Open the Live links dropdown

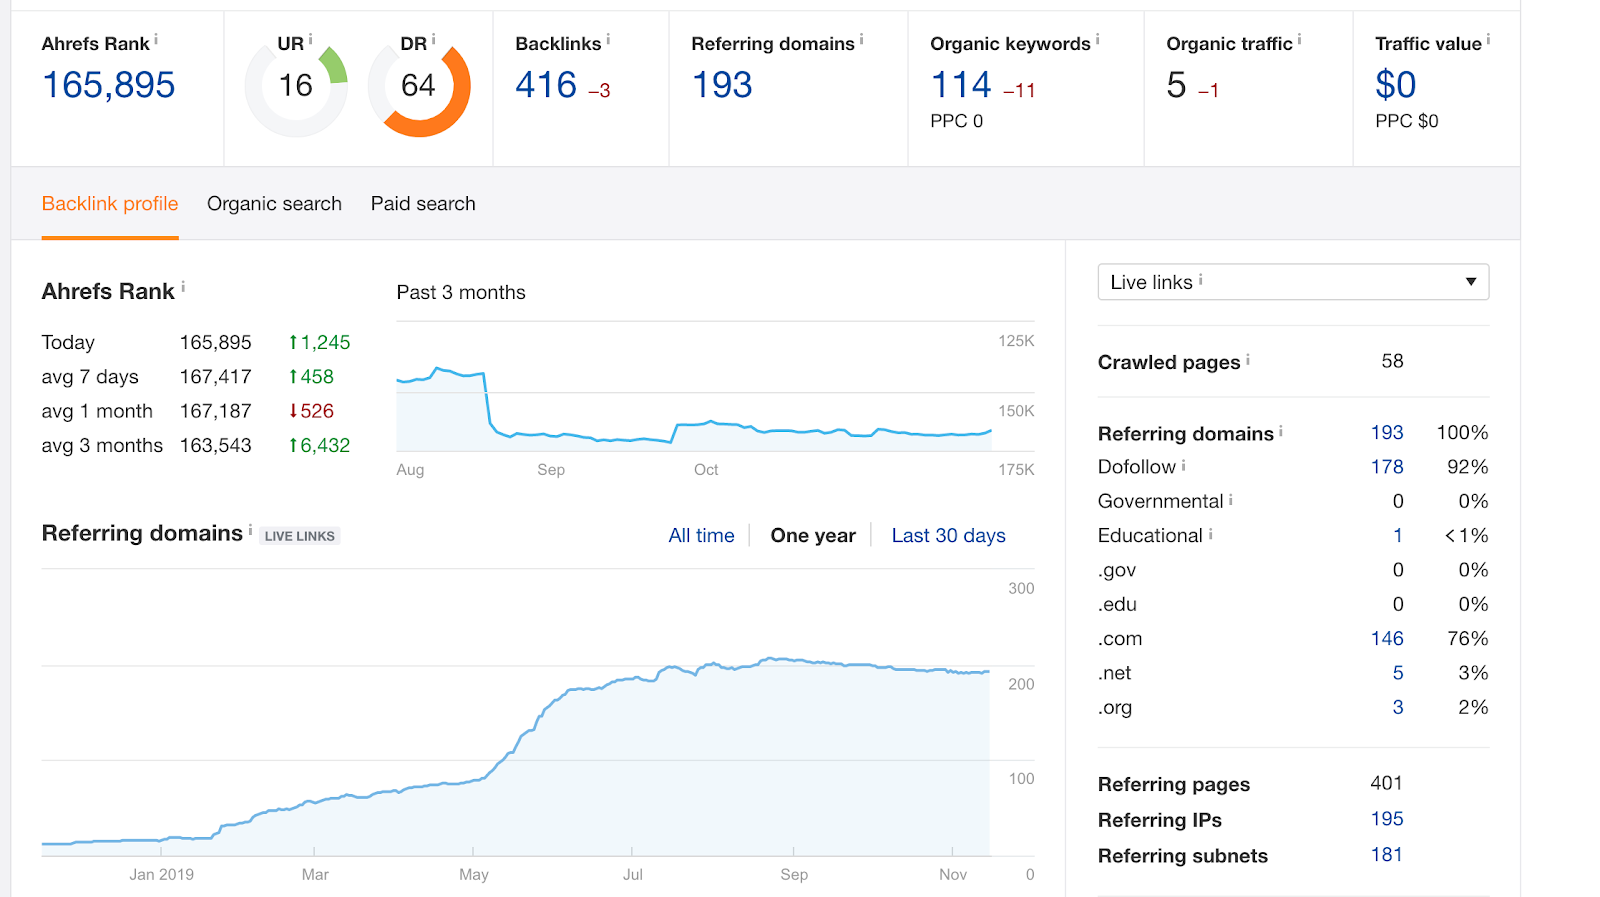pos(1292,282)
